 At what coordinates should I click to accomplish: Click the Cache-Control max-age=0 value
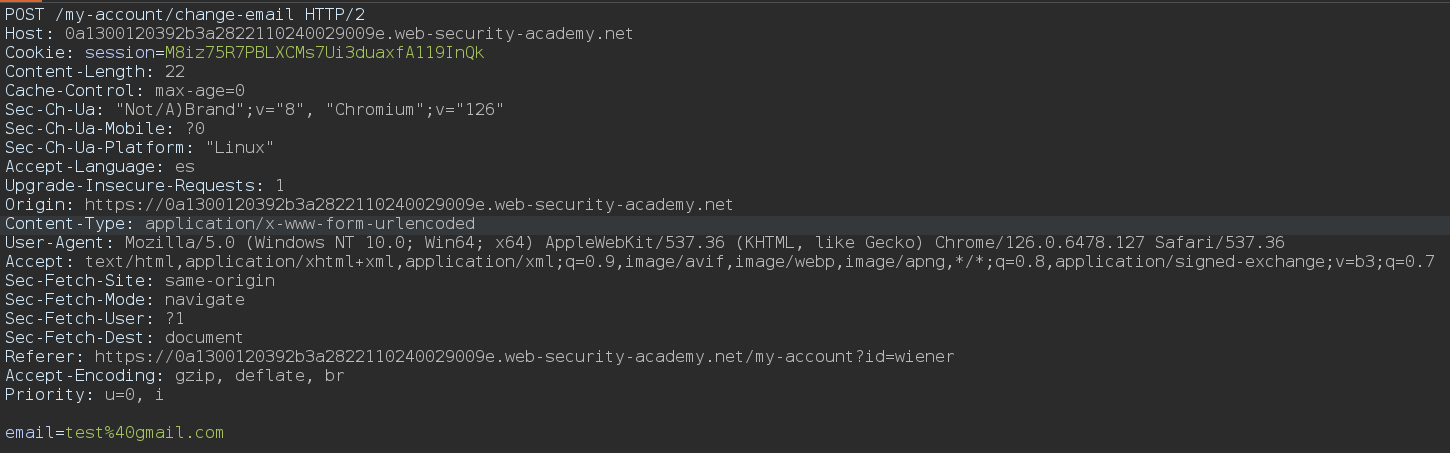pyautogui.click(x=200, y=91)
